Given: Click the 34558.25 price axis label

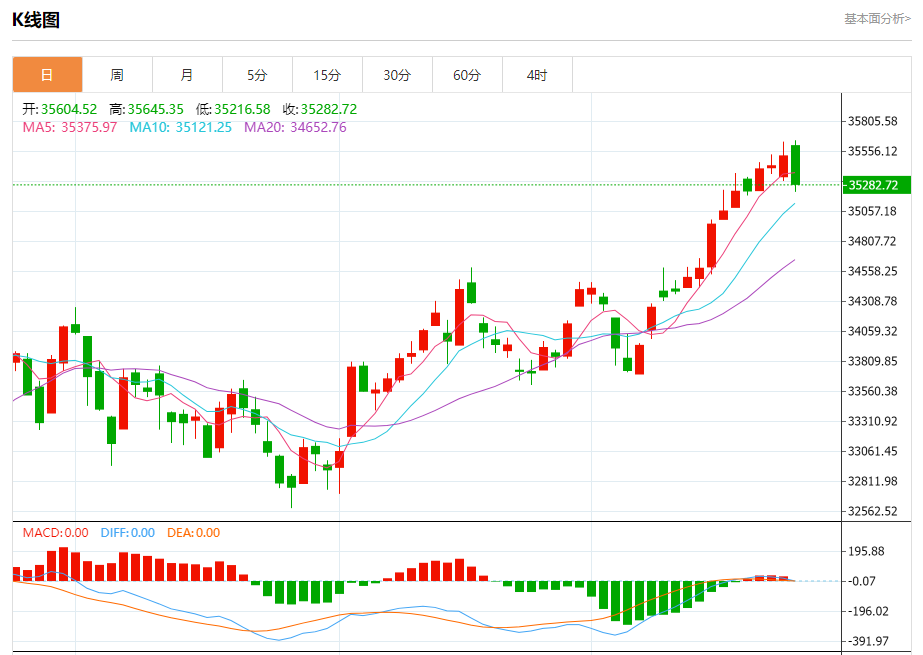Looking at the screenshot, I should click(872, 271).
